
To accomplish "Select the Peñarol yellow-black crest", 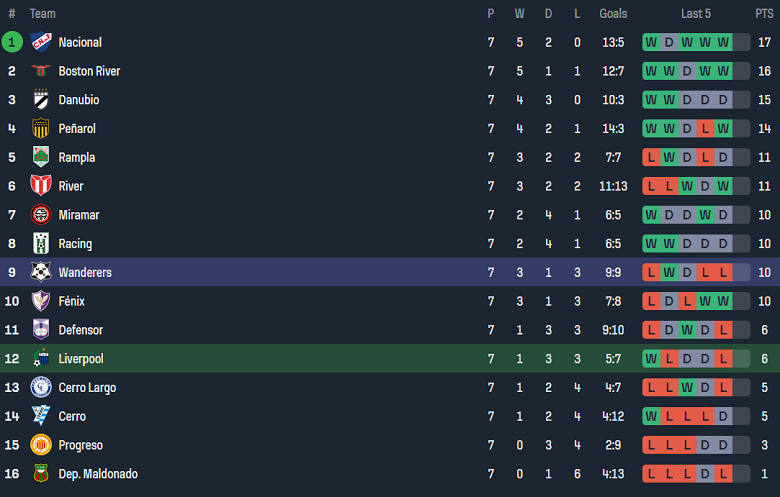I will click(41, 128).
